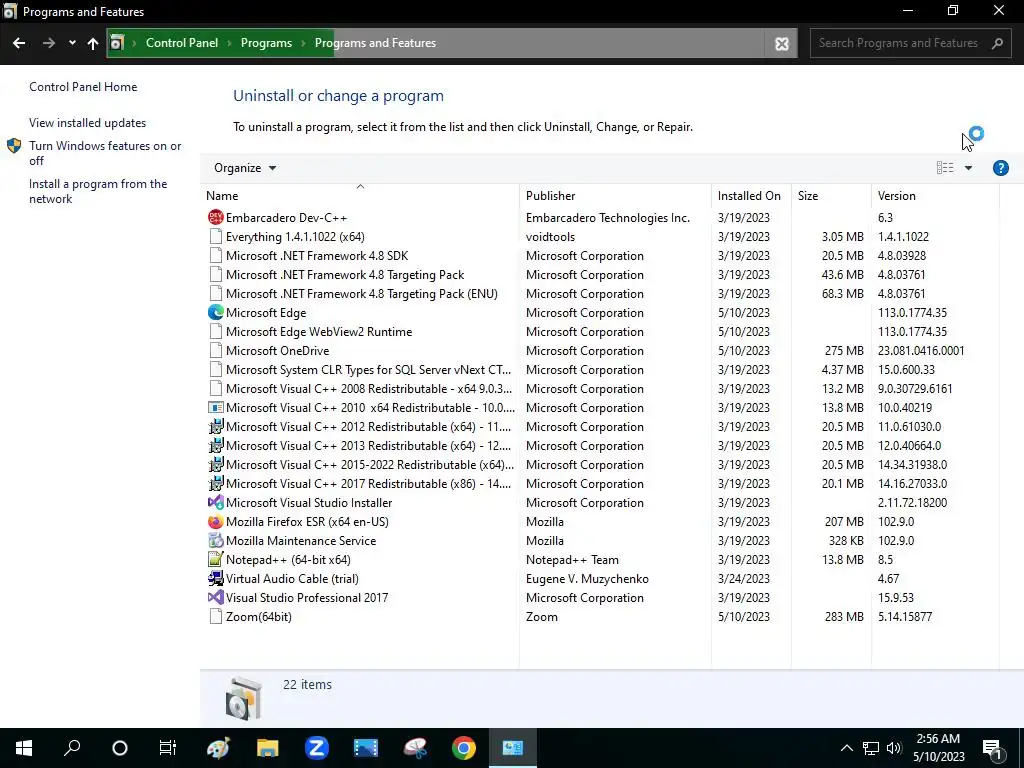
Task: Open taskbar search magnifier
Action: pos(72,748)
